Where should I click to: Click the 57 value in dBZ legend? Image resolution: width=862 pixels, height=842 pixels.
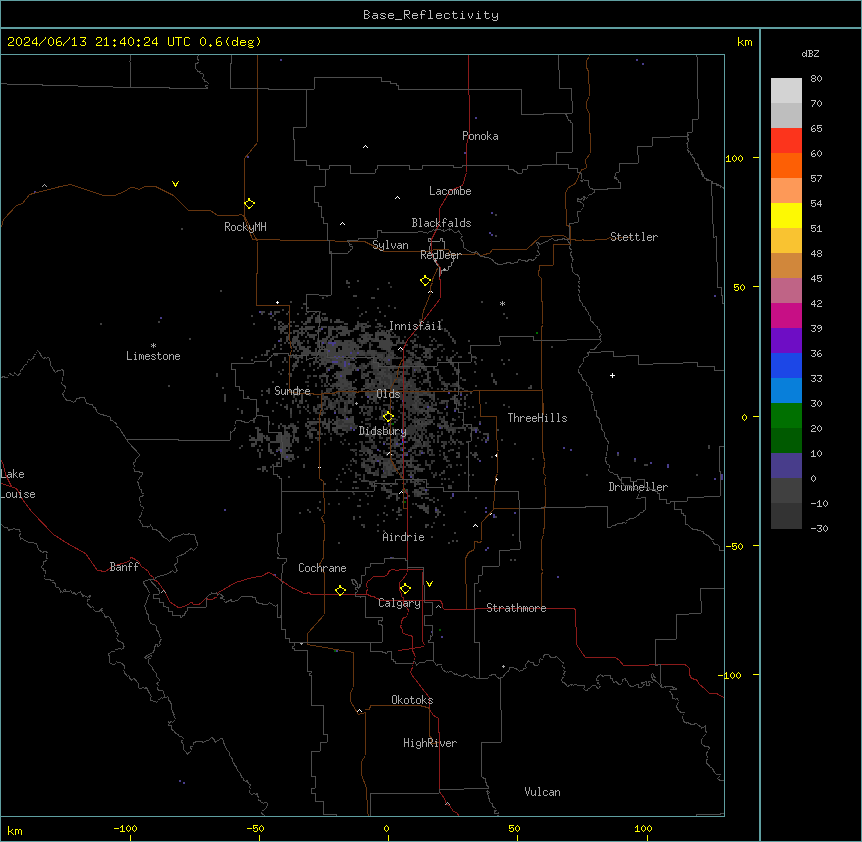point(816,178)
